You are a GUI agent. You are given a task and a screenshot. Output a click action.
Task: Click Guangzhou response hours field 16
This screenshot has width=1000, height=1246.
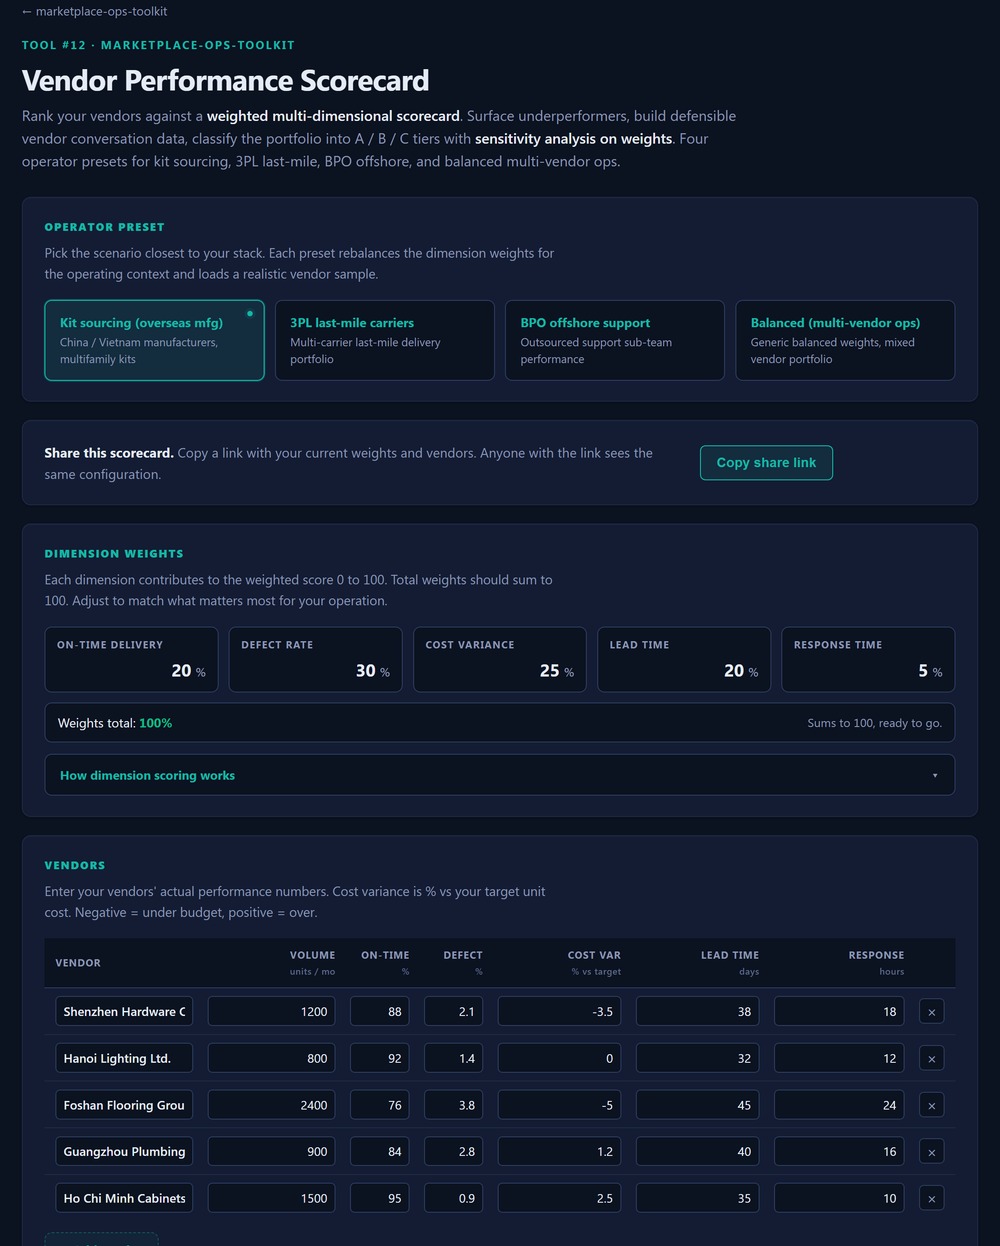coord(839,1151)
